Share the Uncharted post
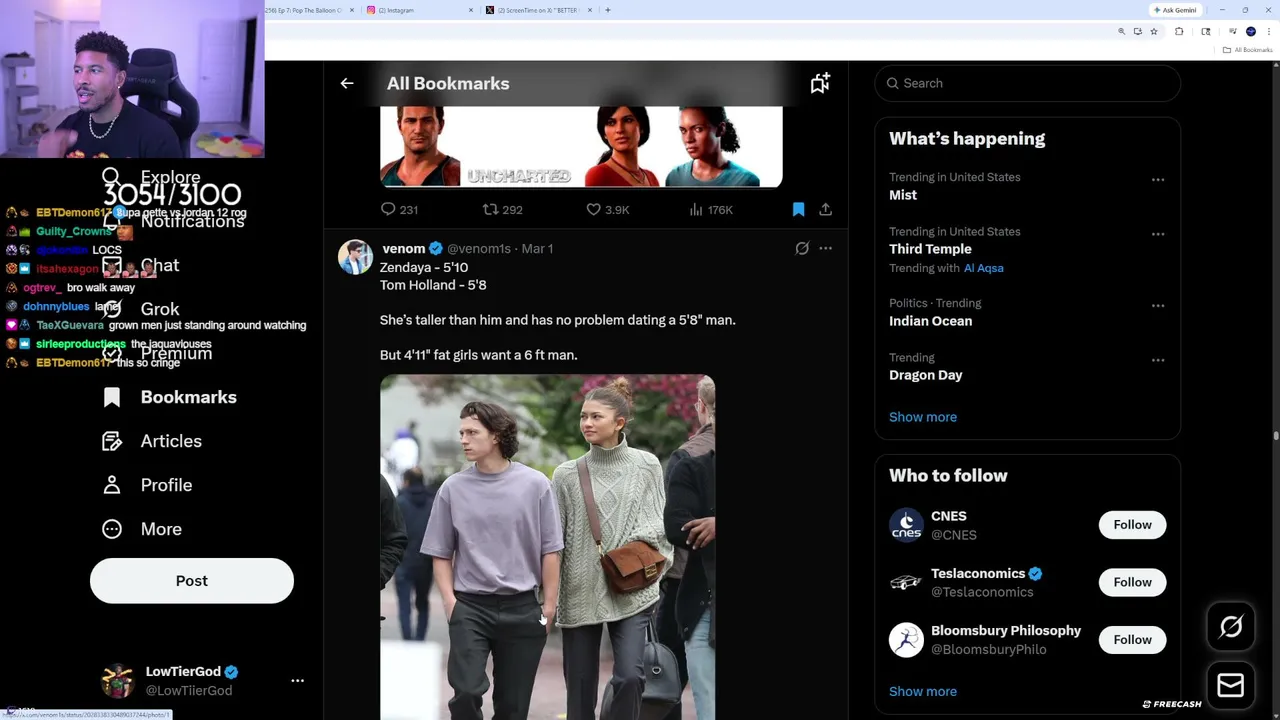Viewport: 1280px width, 720px height. [825, 209]
